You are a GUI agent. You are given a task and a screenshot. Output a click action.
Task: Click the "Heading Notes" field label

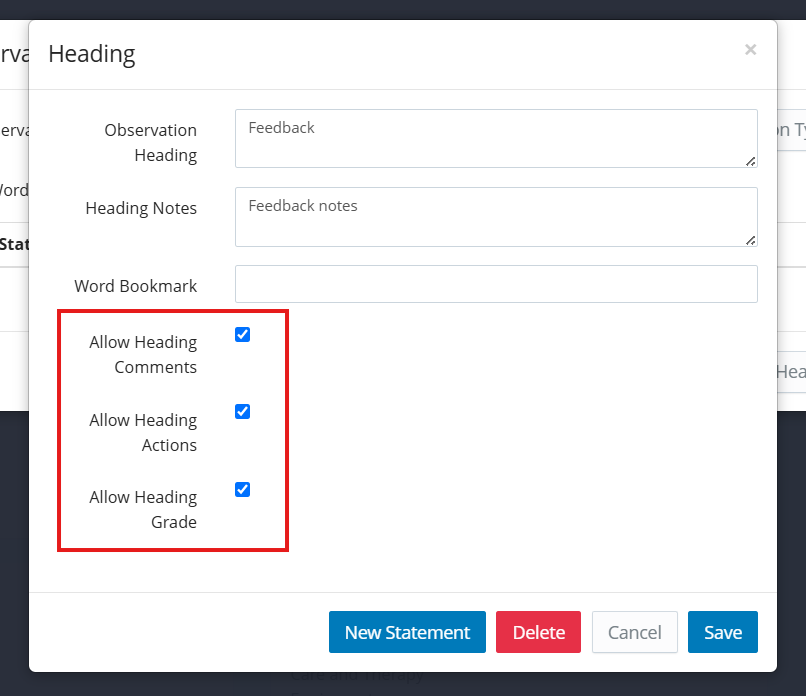pyautogui.click(x=141, y=208)
